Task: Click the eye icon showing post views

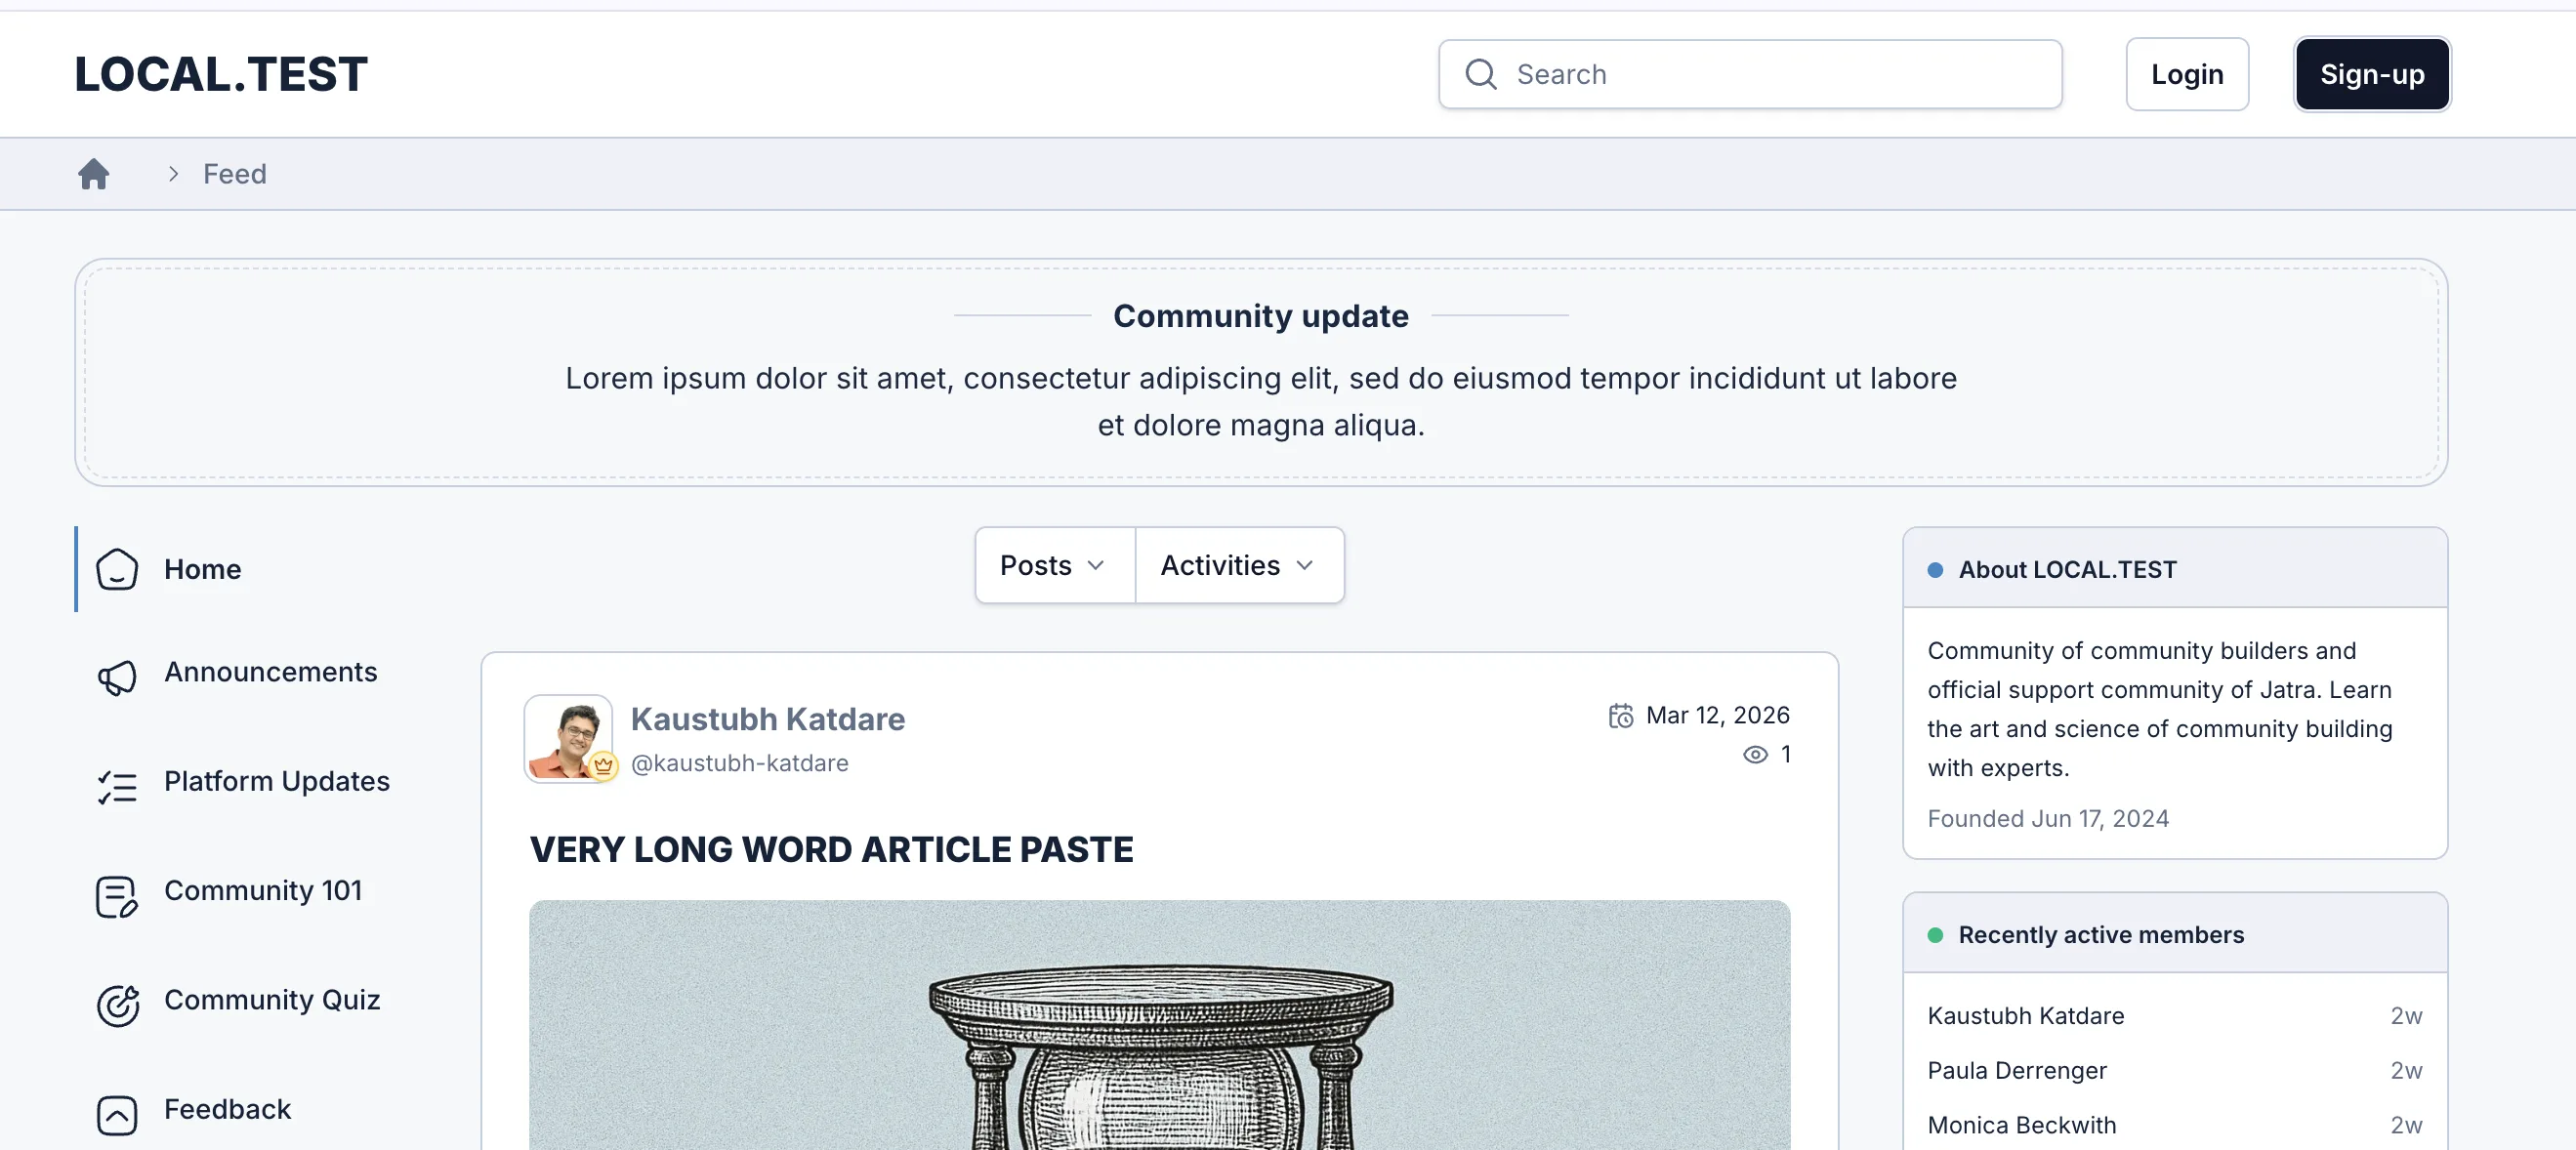Action: 1754,755
